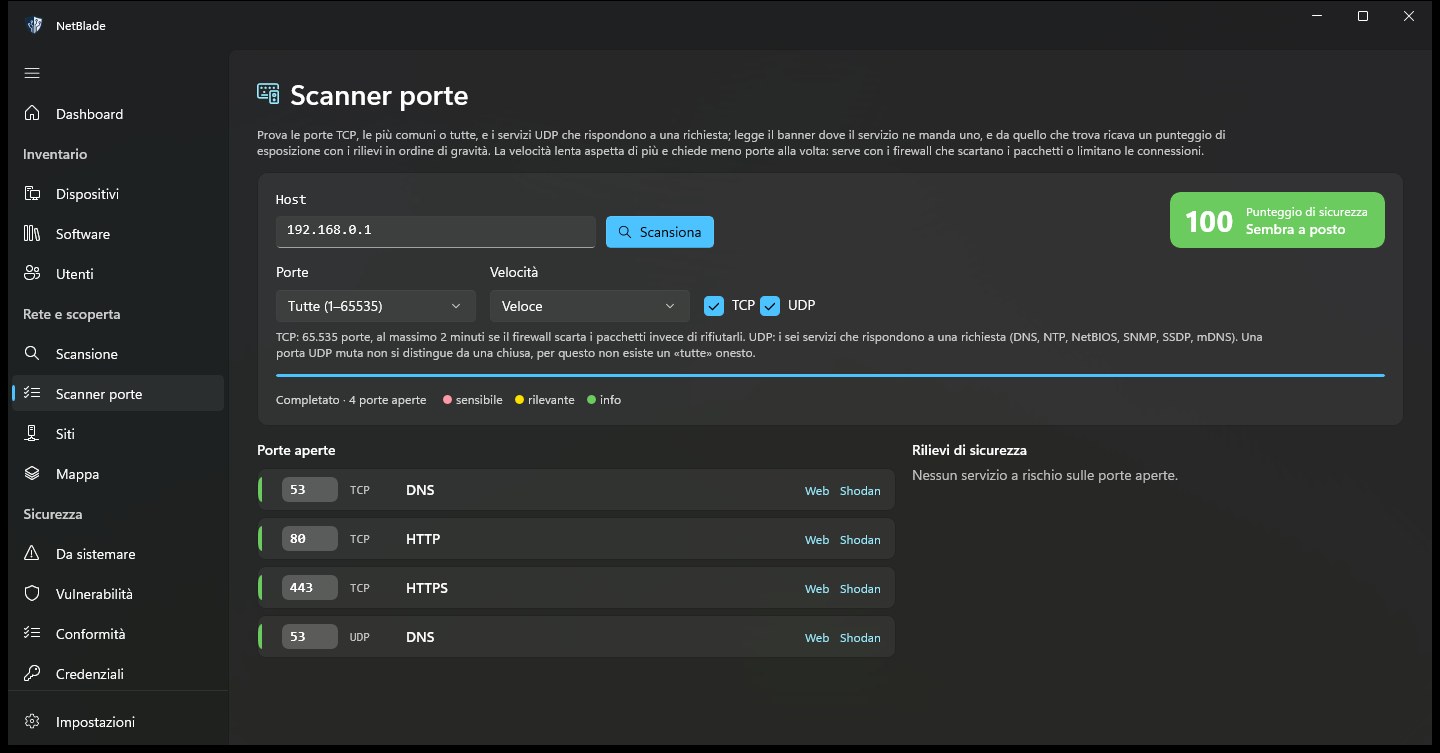Screen dimensions: 1440x753
Task: Open Dashboard via its home icon
Action: coord(32,114)
